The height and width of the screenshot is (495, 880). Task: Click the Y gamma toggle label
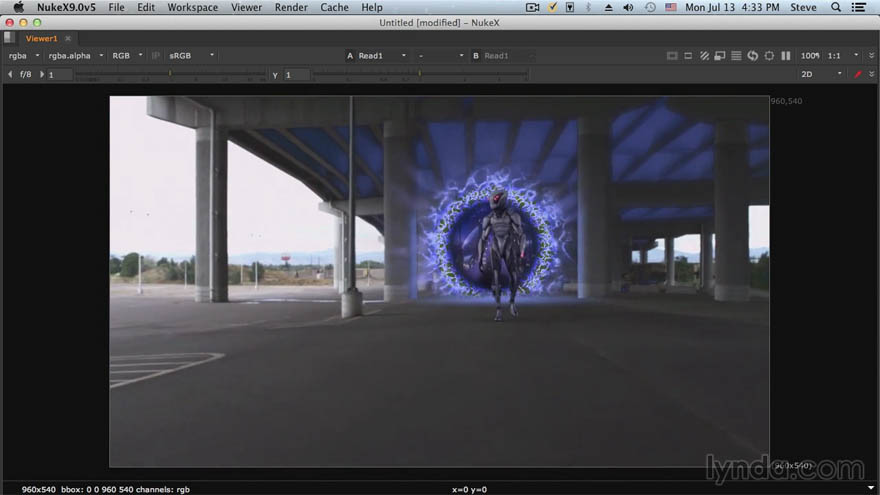click(275, 75)
